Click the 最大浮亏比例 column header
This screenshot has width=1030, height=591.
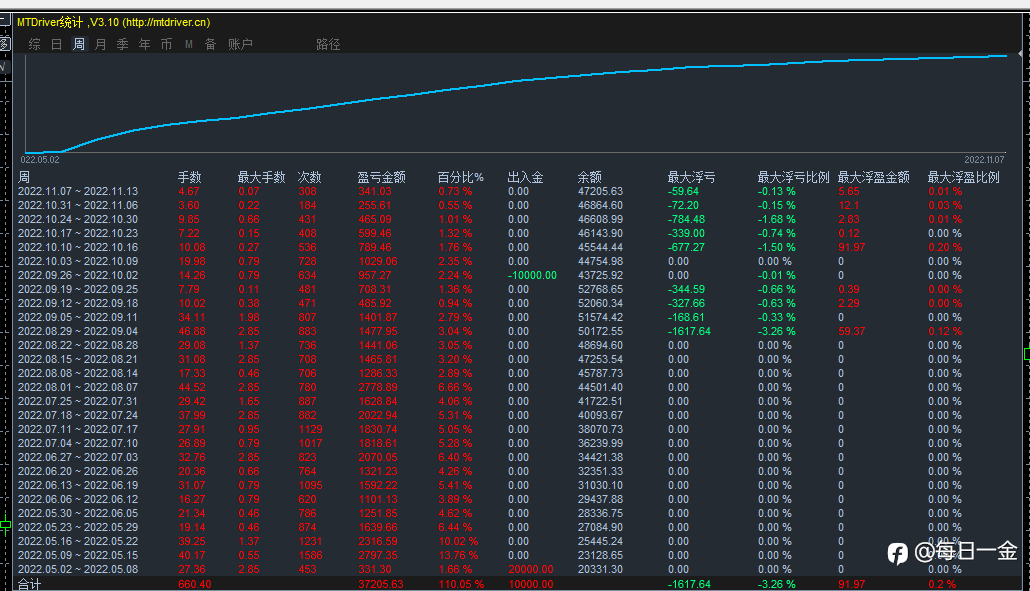point(794,177)
